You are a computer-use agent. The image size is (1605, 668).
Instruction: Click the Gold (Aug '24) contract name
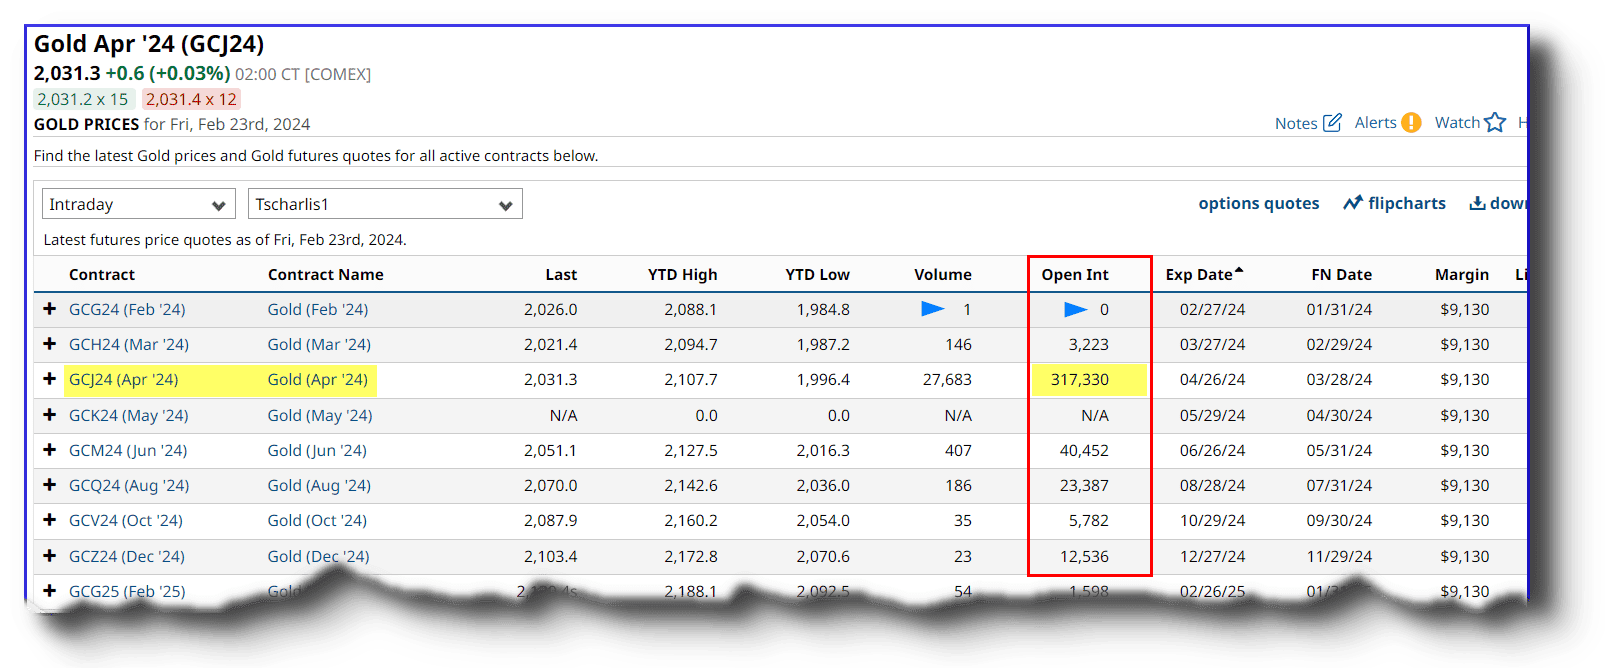319,486
